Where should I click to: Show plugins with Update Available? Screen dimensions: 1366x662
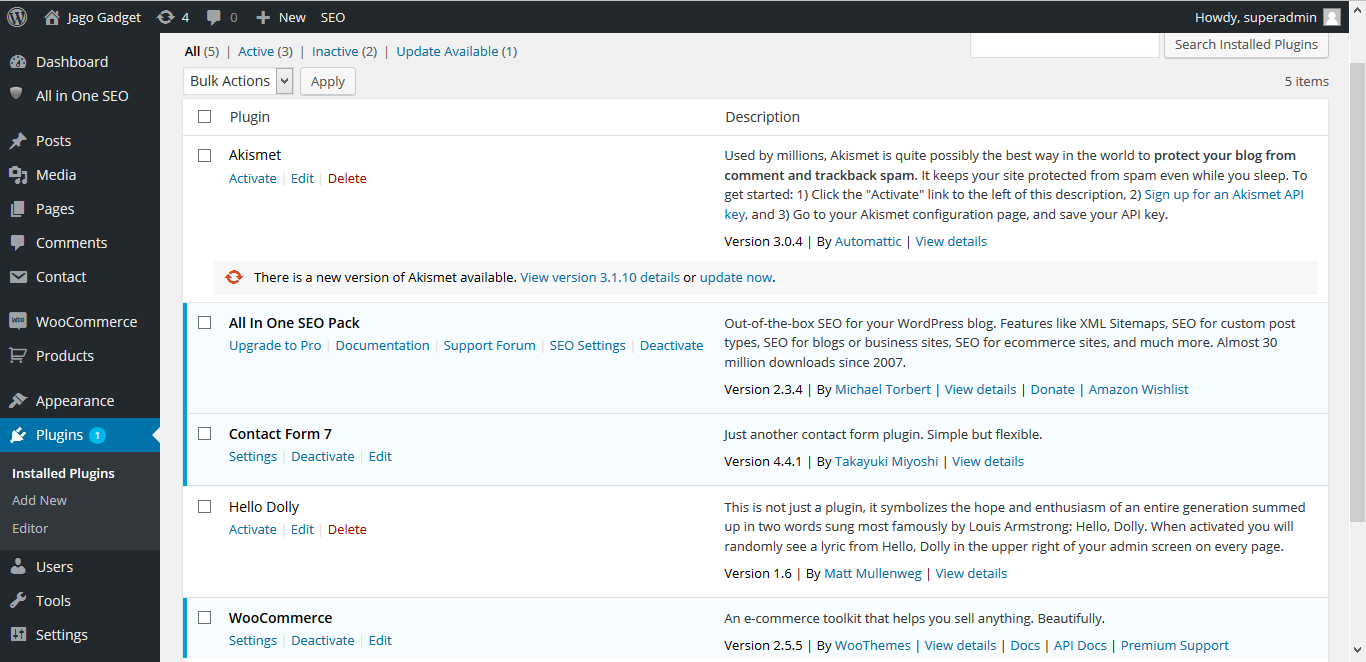click(447, 51)
